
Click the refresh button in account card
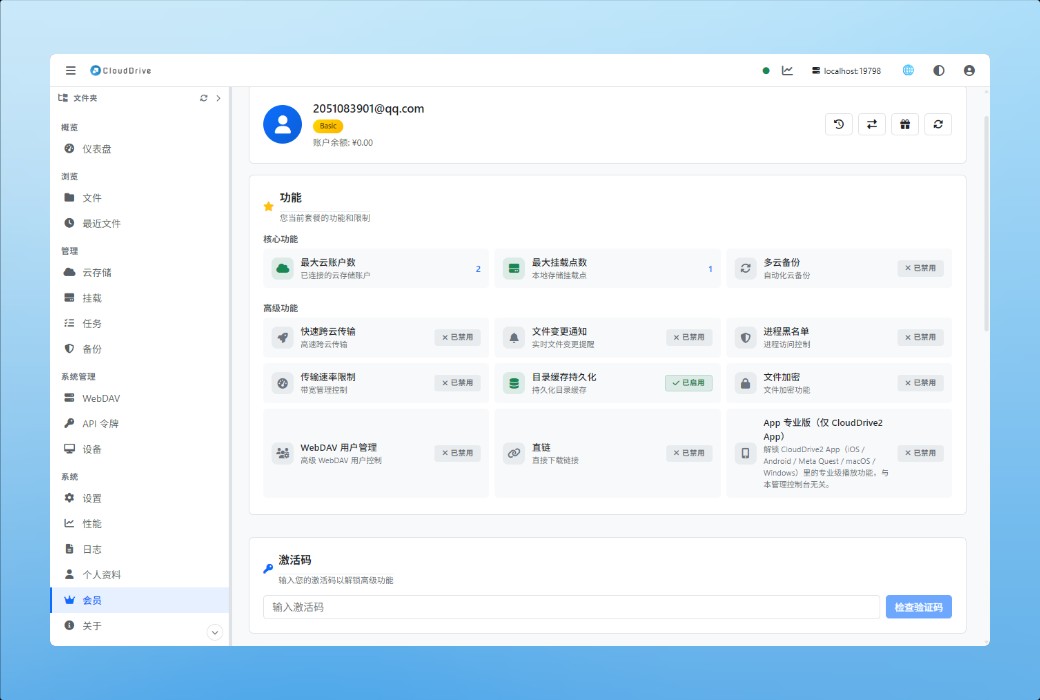(939, 124)
